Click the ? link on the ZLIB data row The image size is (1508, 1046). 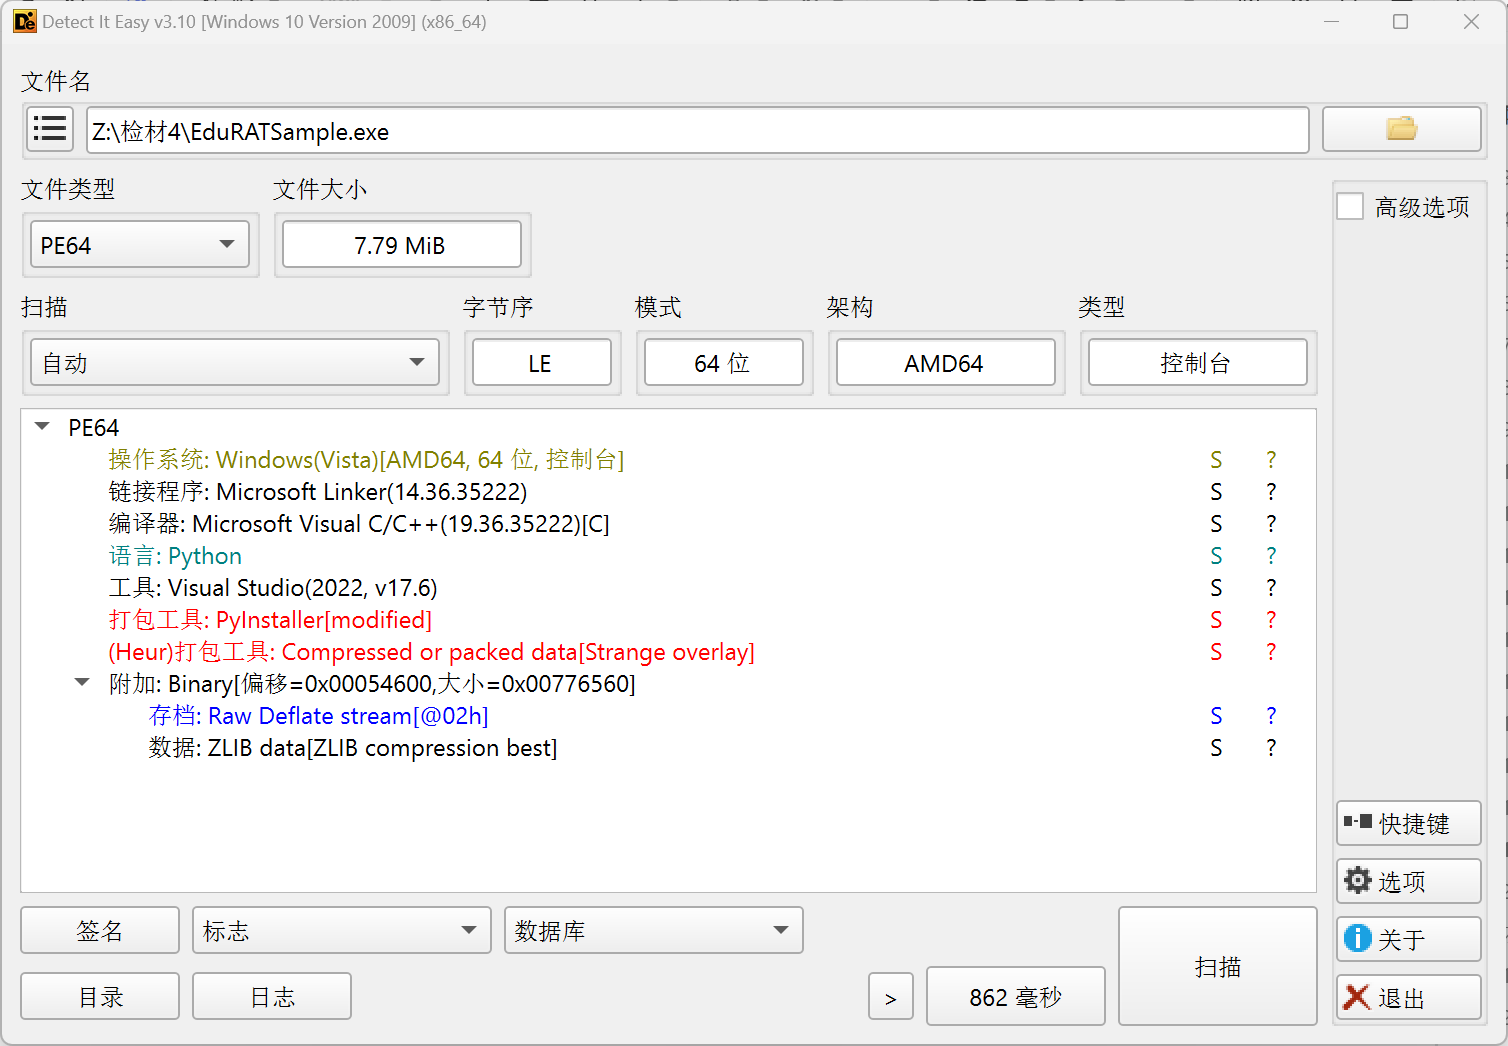pyautogui.click(x=1271, y=747)
